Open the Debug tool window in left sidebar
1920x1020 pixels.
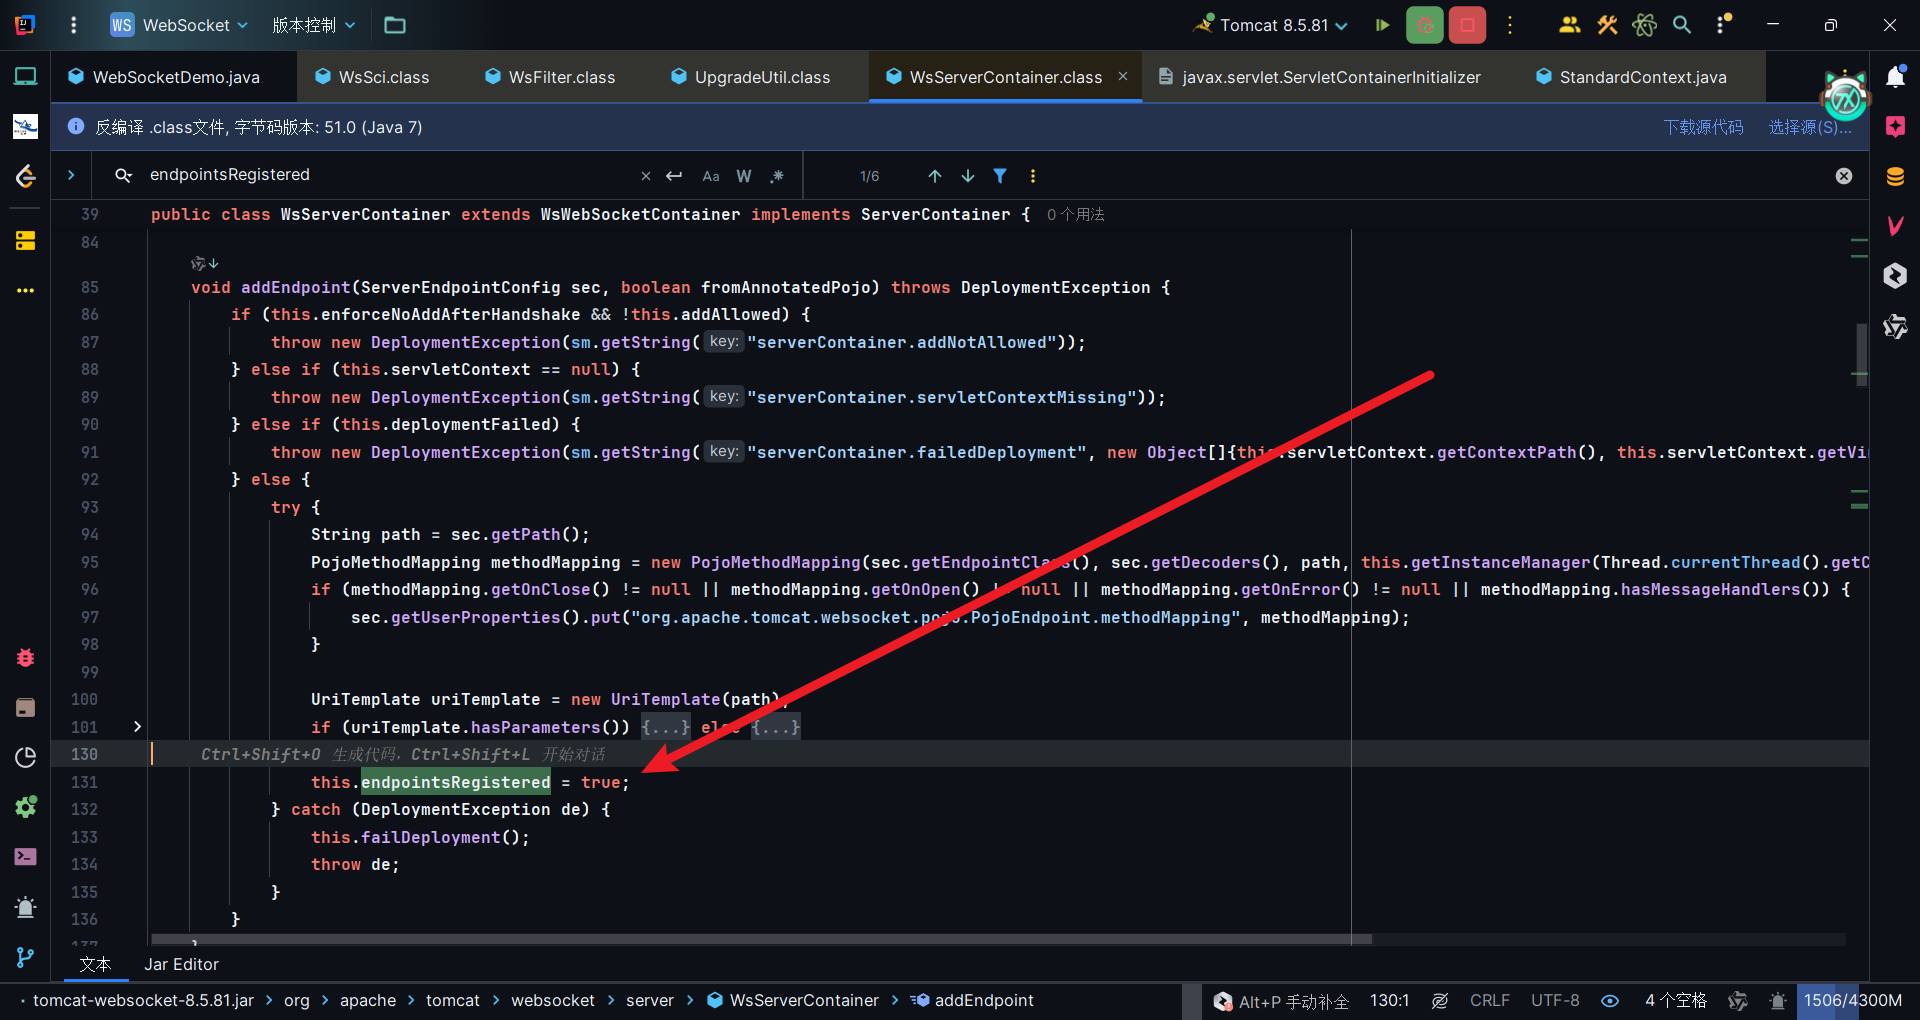tap(26, 658)
